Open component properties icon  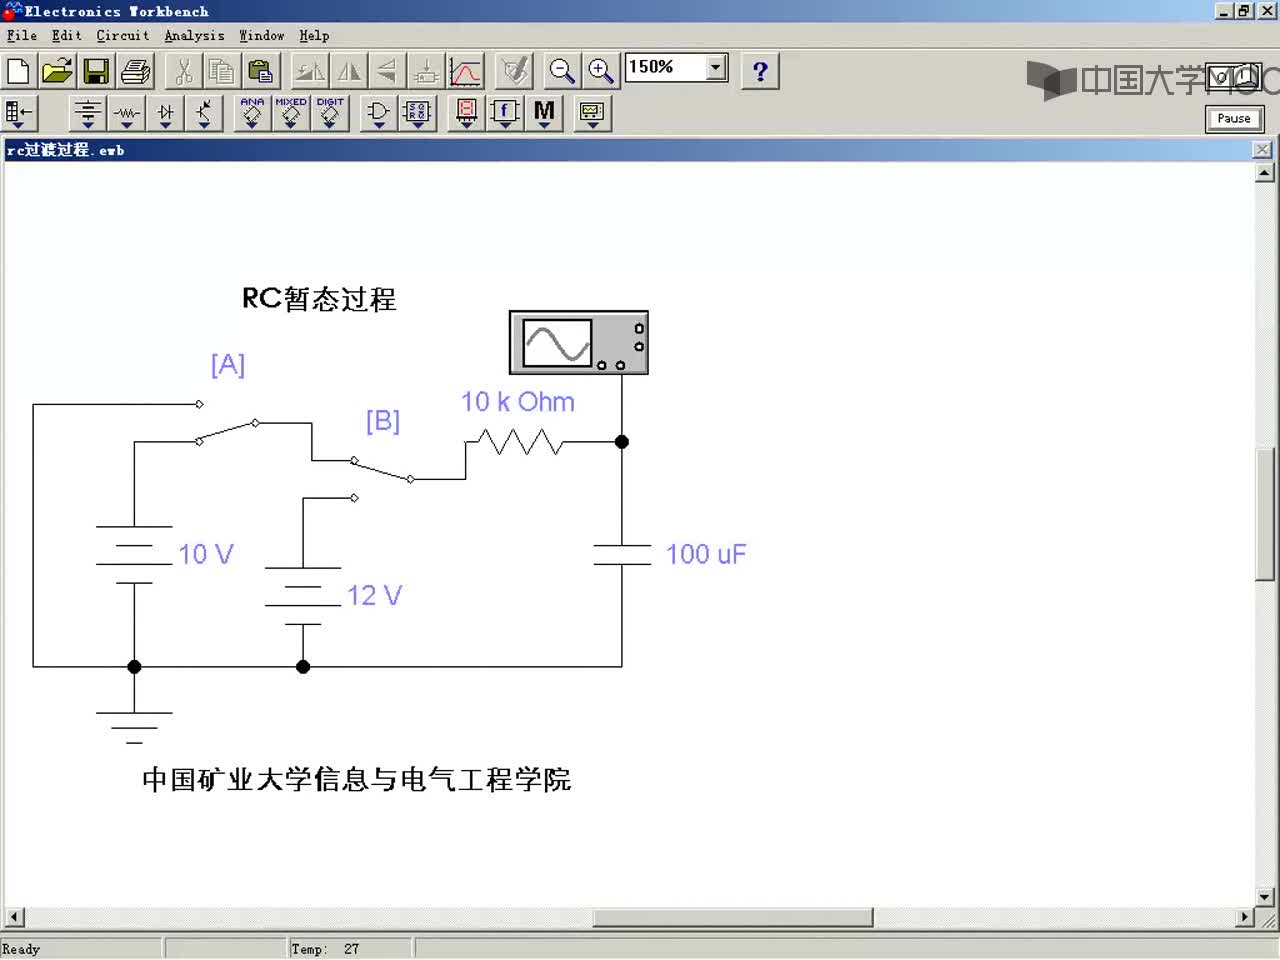click(x=514, y=71)
